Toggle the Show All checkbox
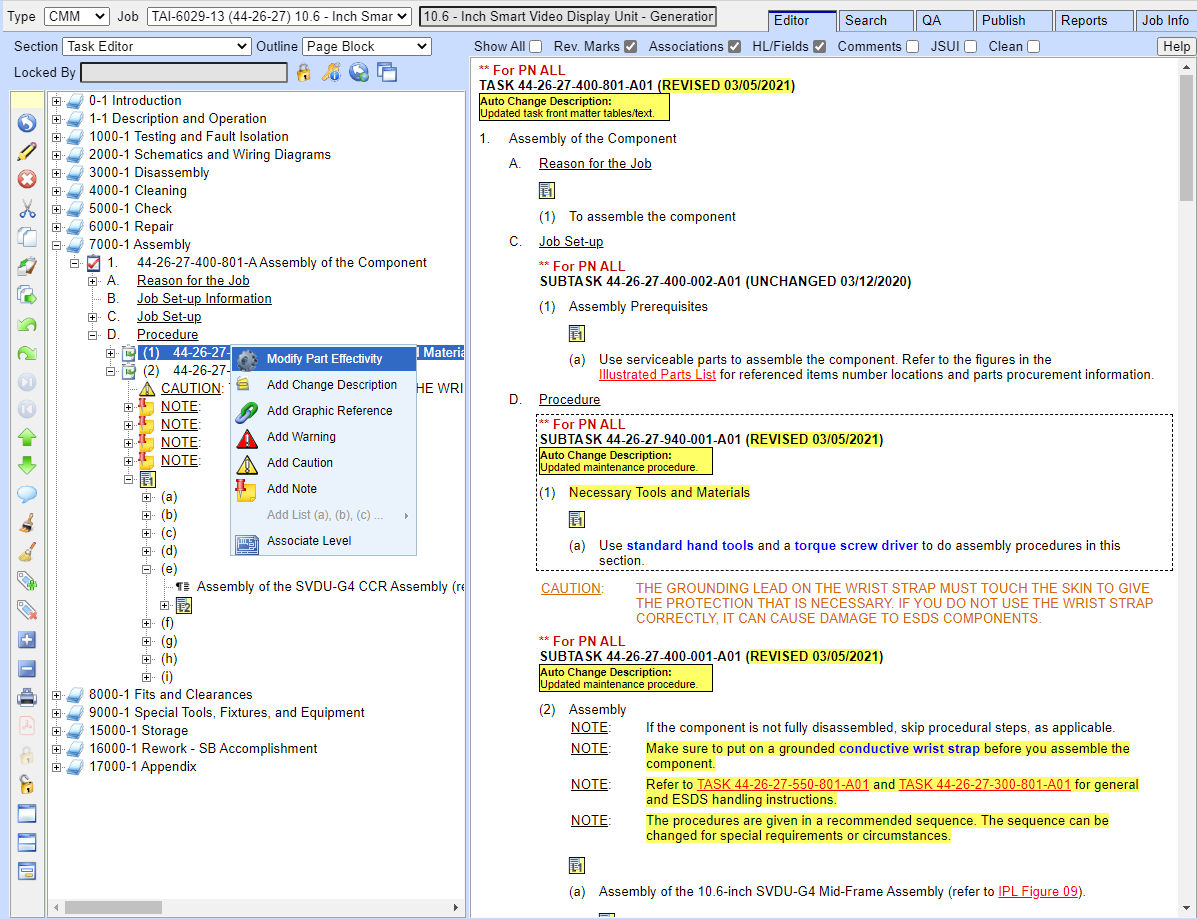Viewport: 1197px width, 919px height. pos(536,47)
